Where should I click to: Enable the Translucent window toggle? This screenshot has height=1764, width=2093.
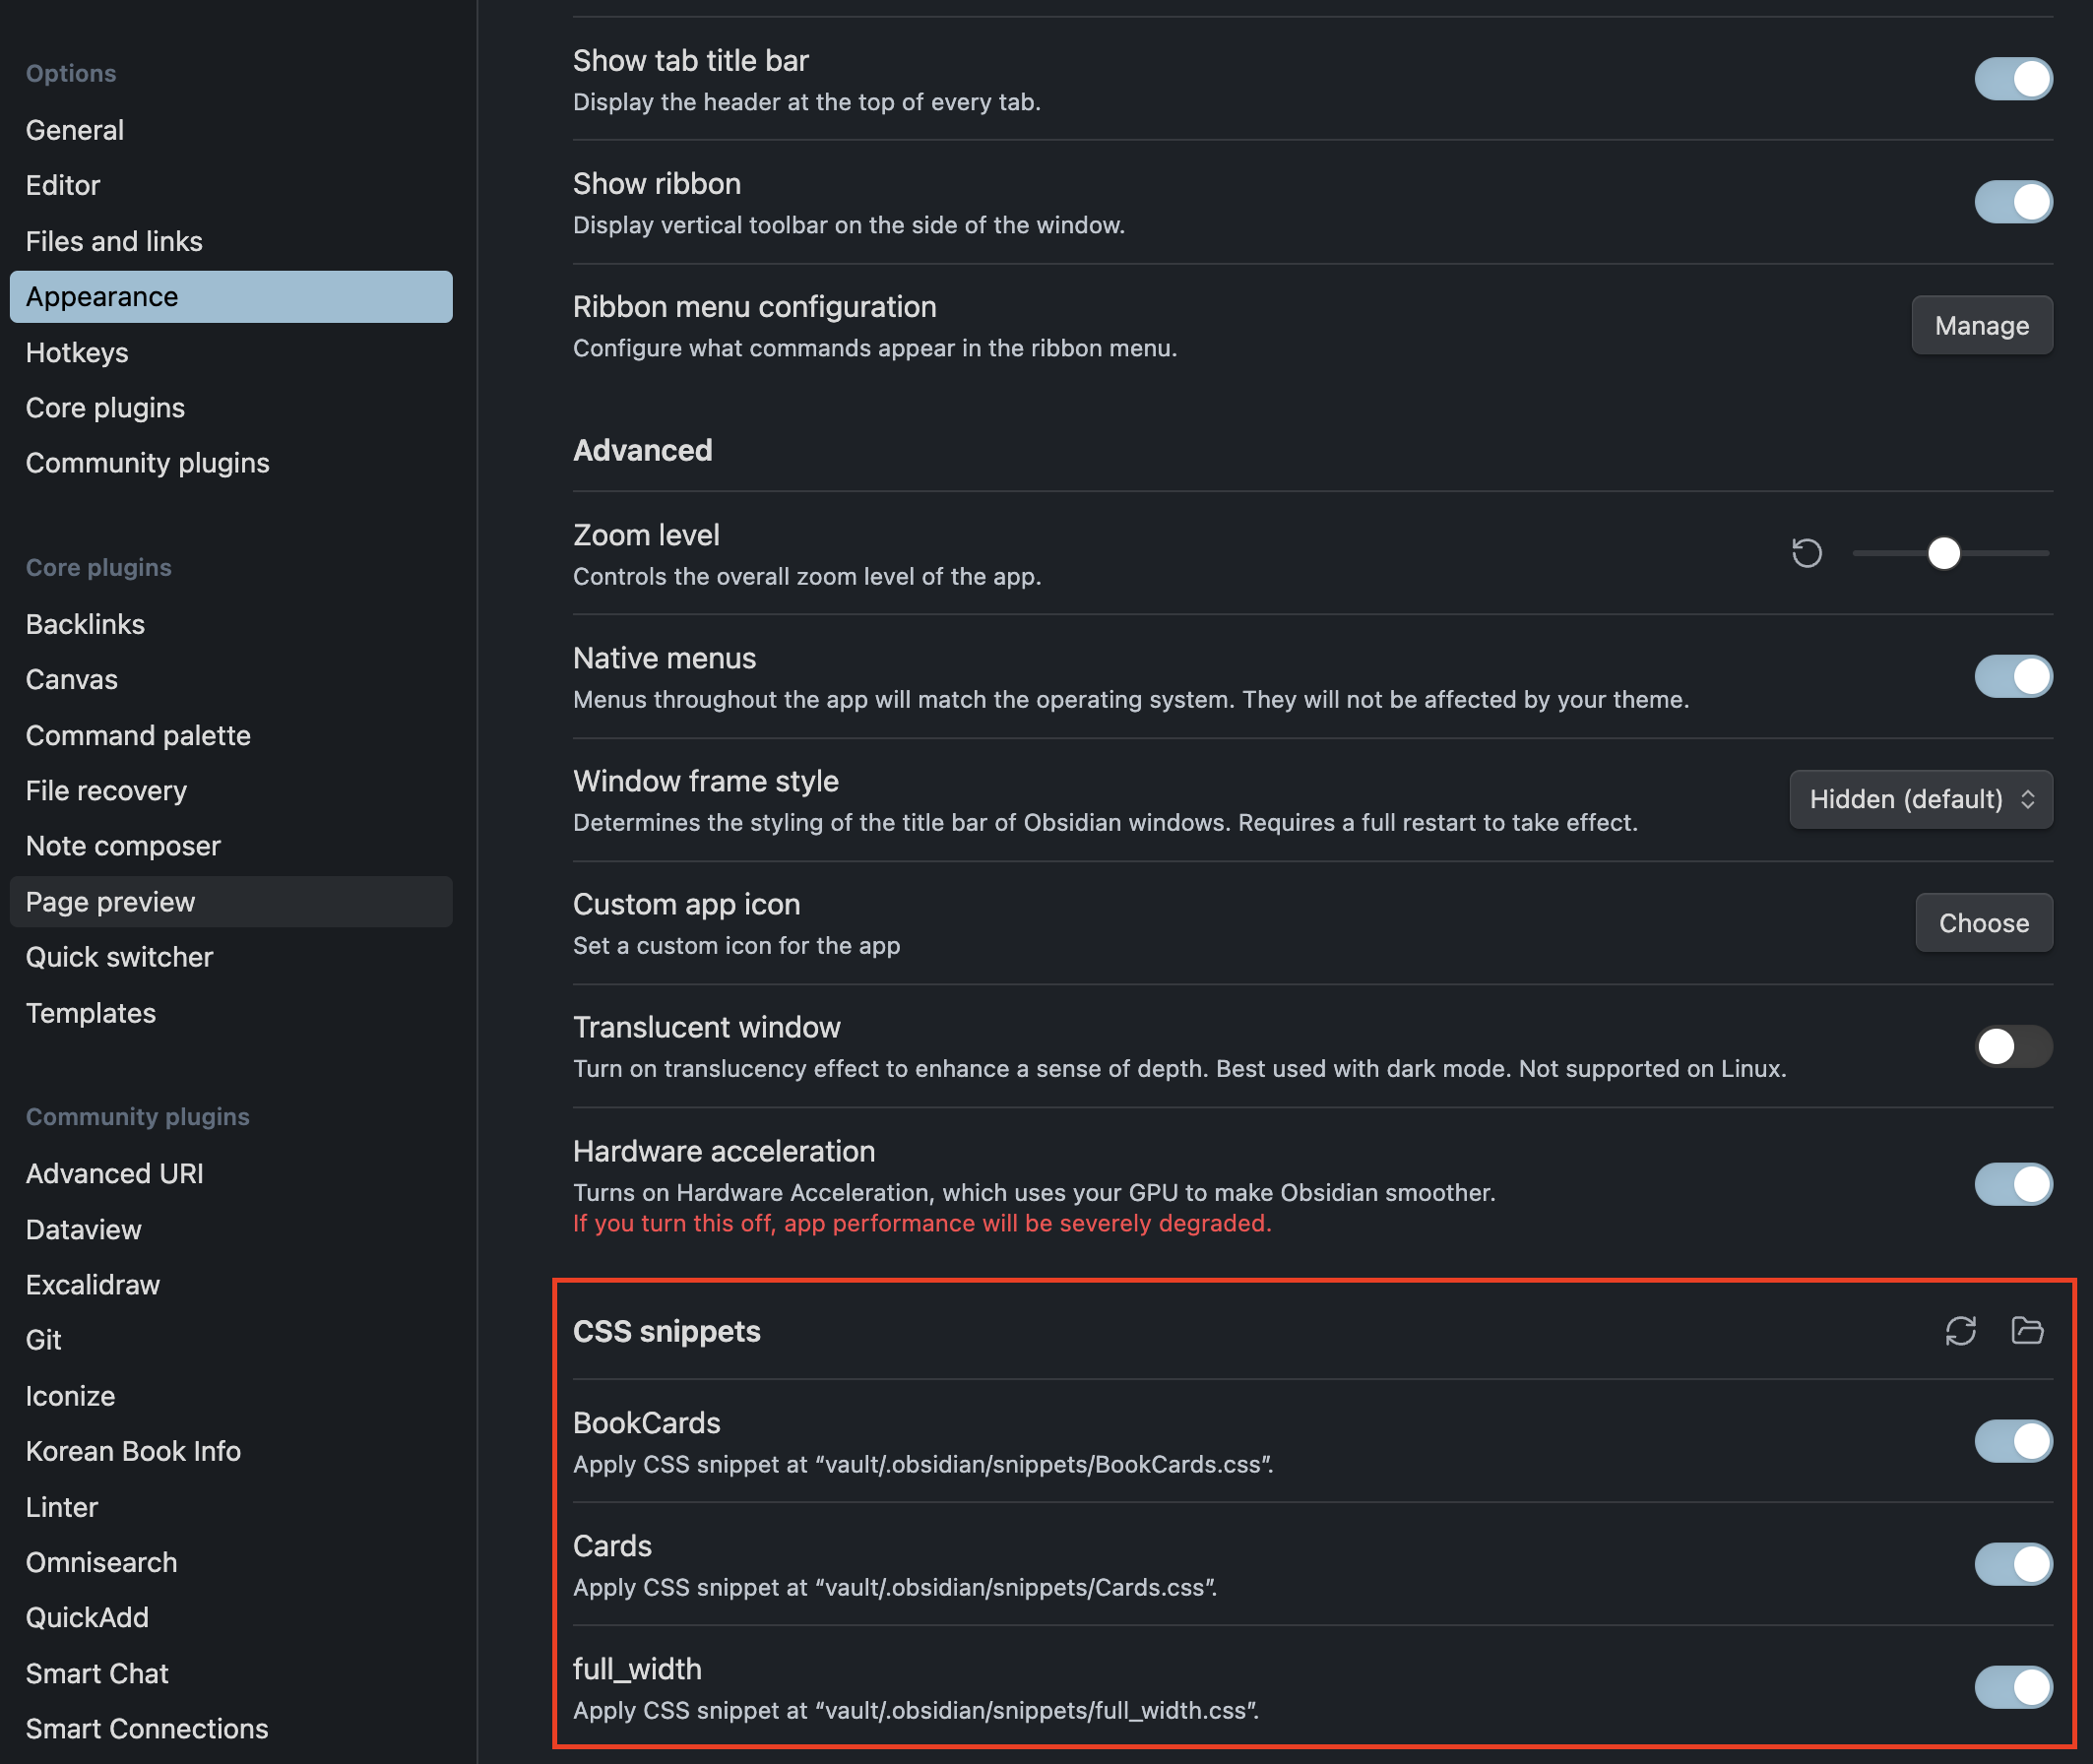(2012, 1047)
